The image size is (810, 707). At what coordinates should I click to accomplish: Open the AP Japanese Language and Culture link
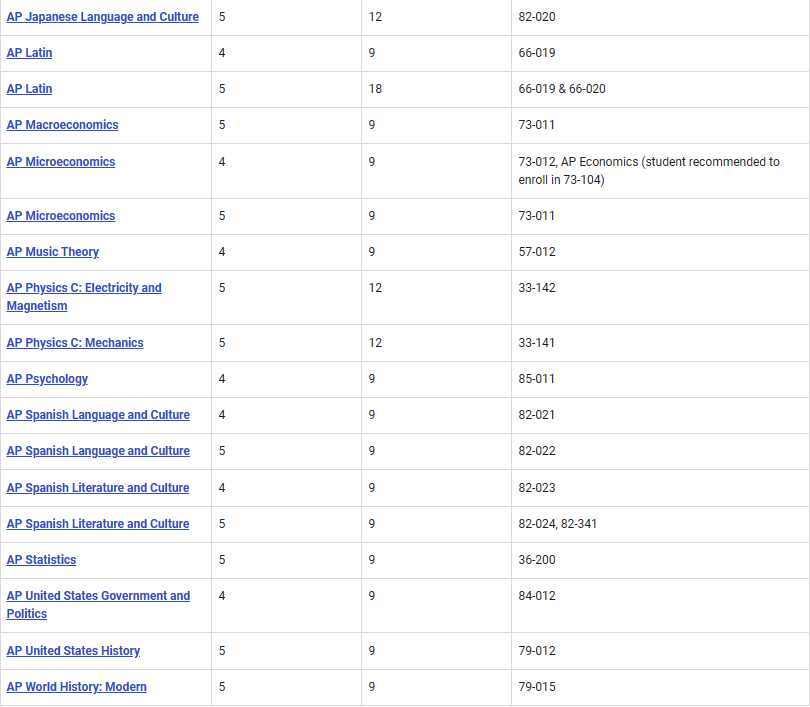point(102,17)
